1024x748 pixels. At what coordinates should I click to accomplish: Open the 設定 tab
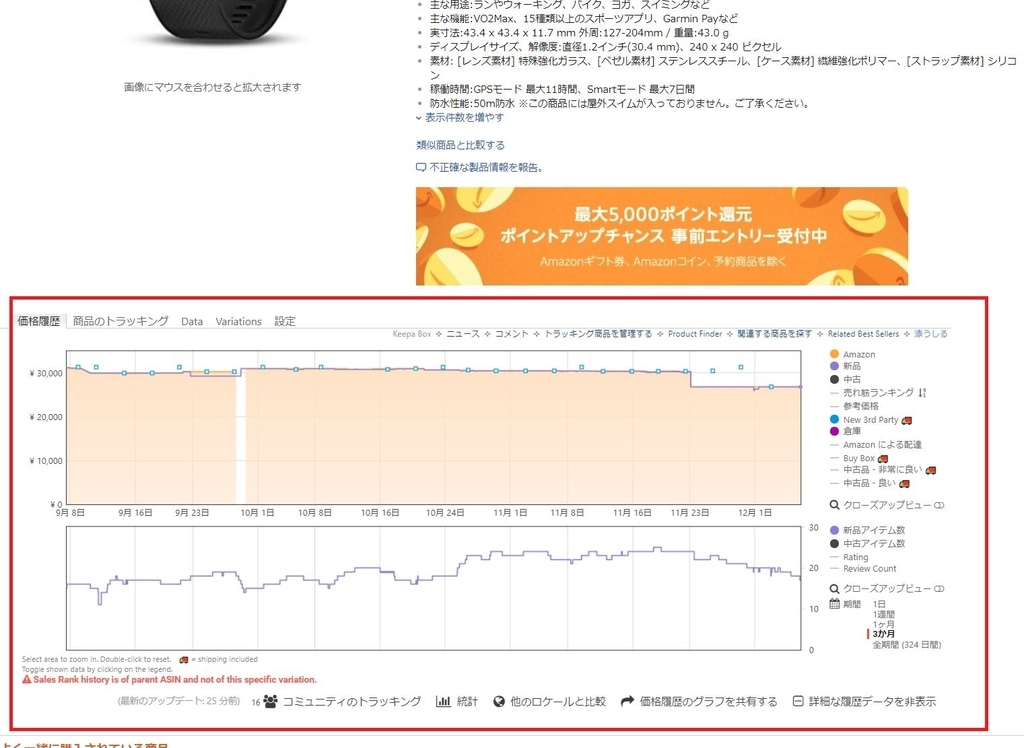point(285,321)
